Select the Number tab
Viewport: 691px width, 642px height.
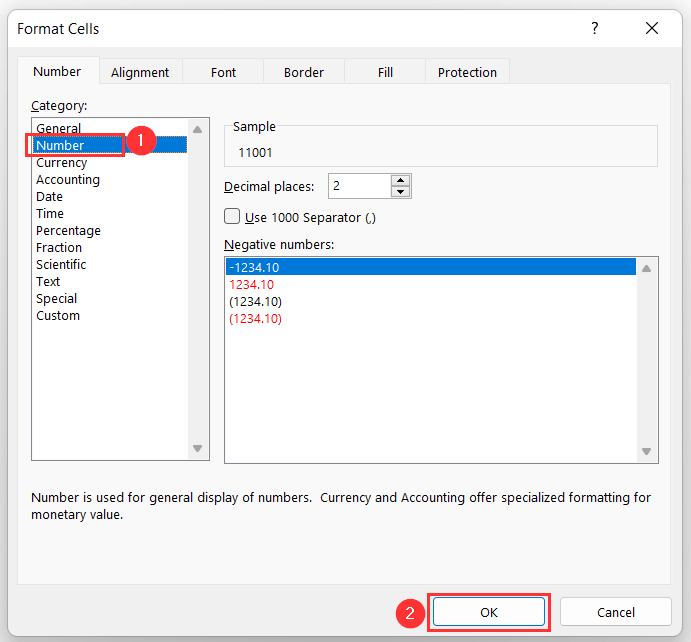pyautogui.click(x=57, y=71)
